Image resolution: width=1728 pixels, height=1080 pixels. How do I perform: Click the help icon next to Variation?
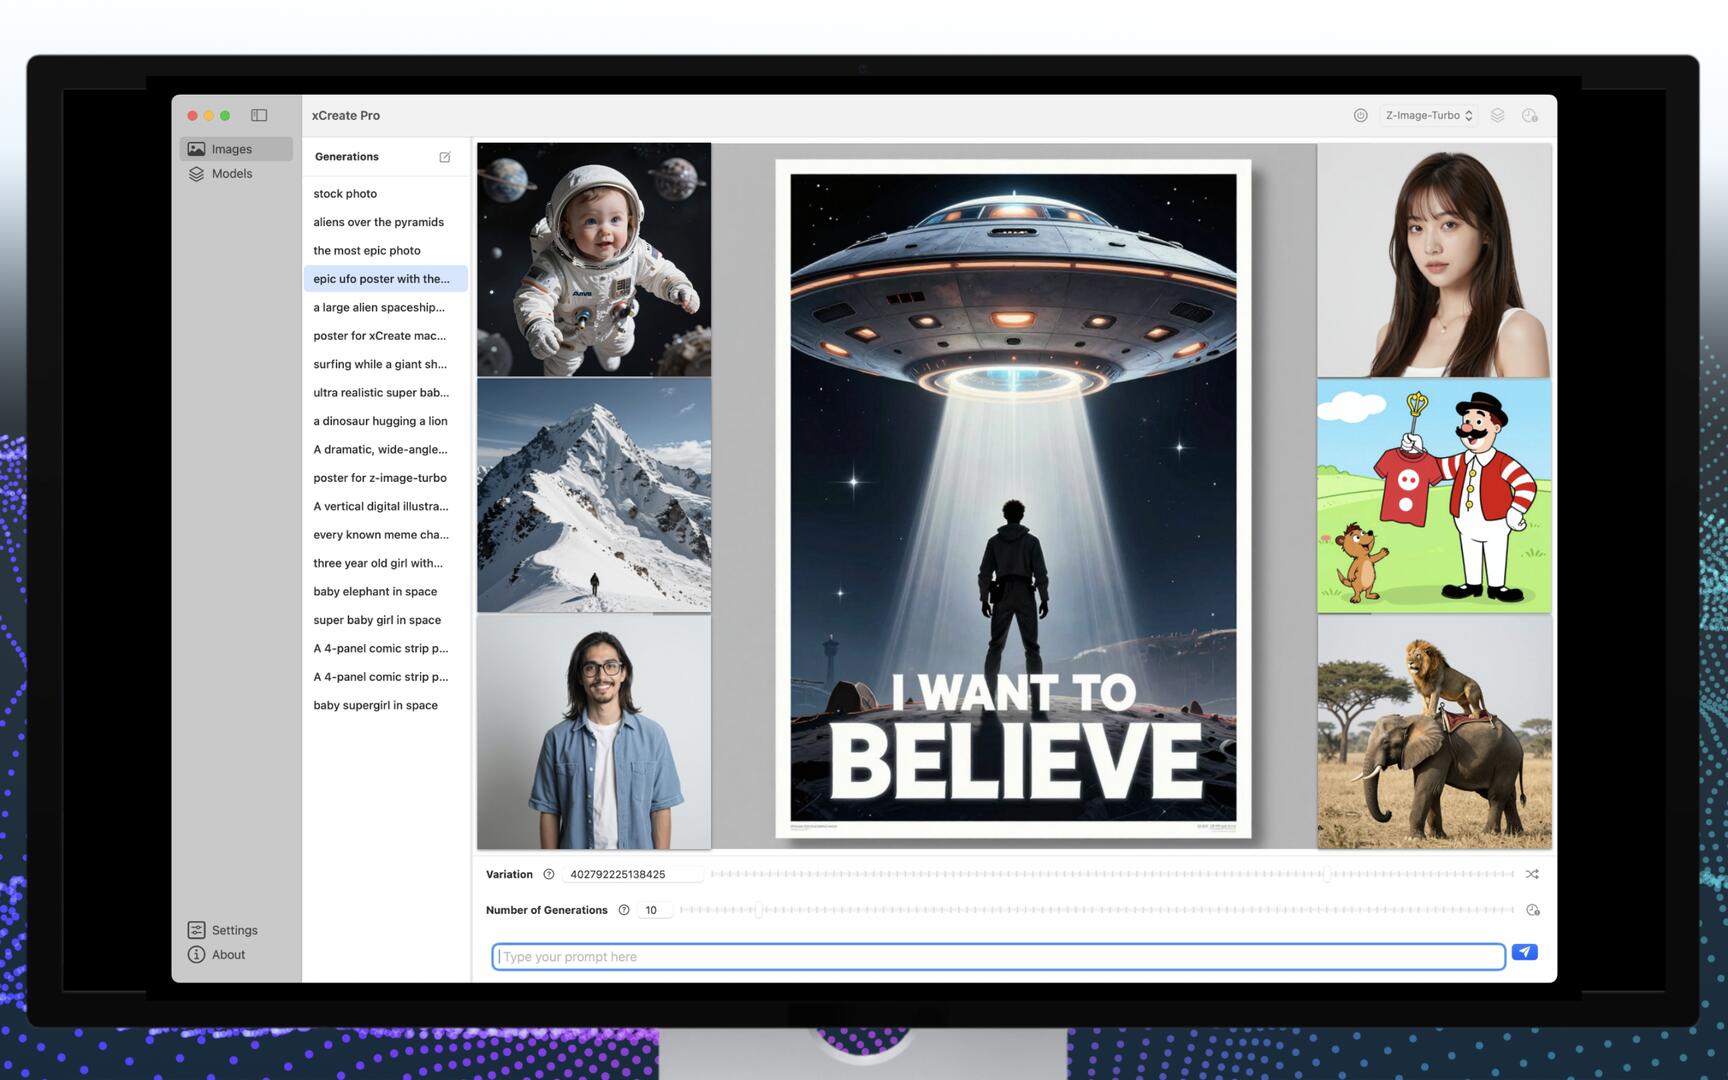tap(548, 874)
